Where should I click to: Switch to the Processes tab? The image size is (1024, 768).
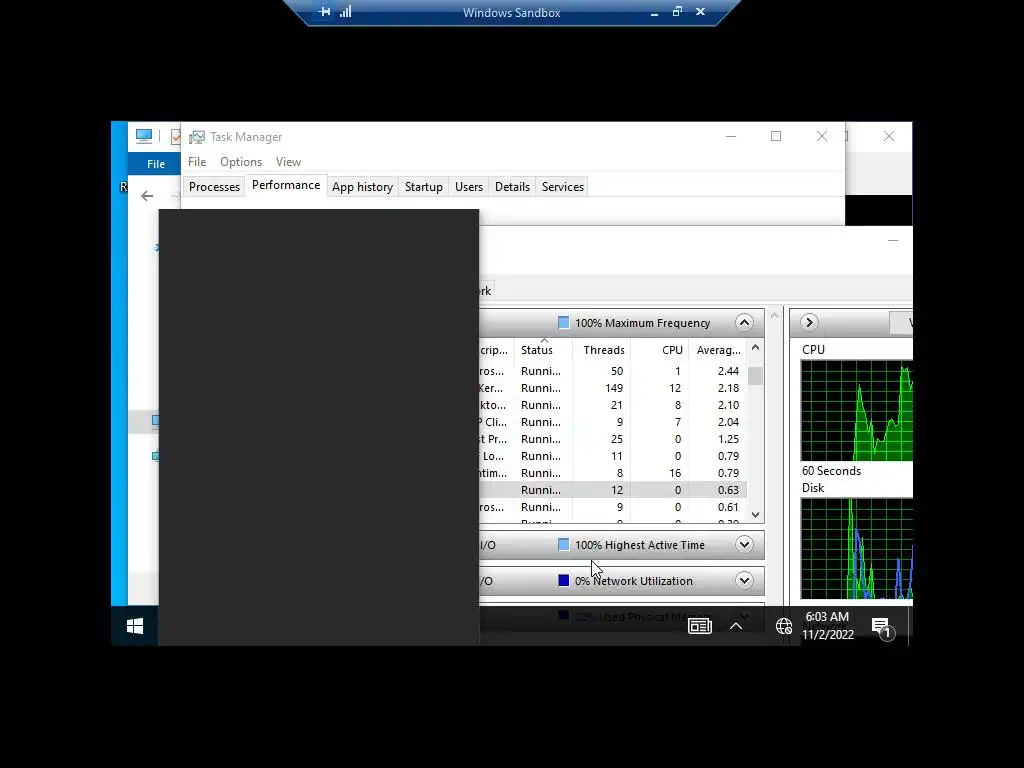pyautogui.click(x=214, y=187)
